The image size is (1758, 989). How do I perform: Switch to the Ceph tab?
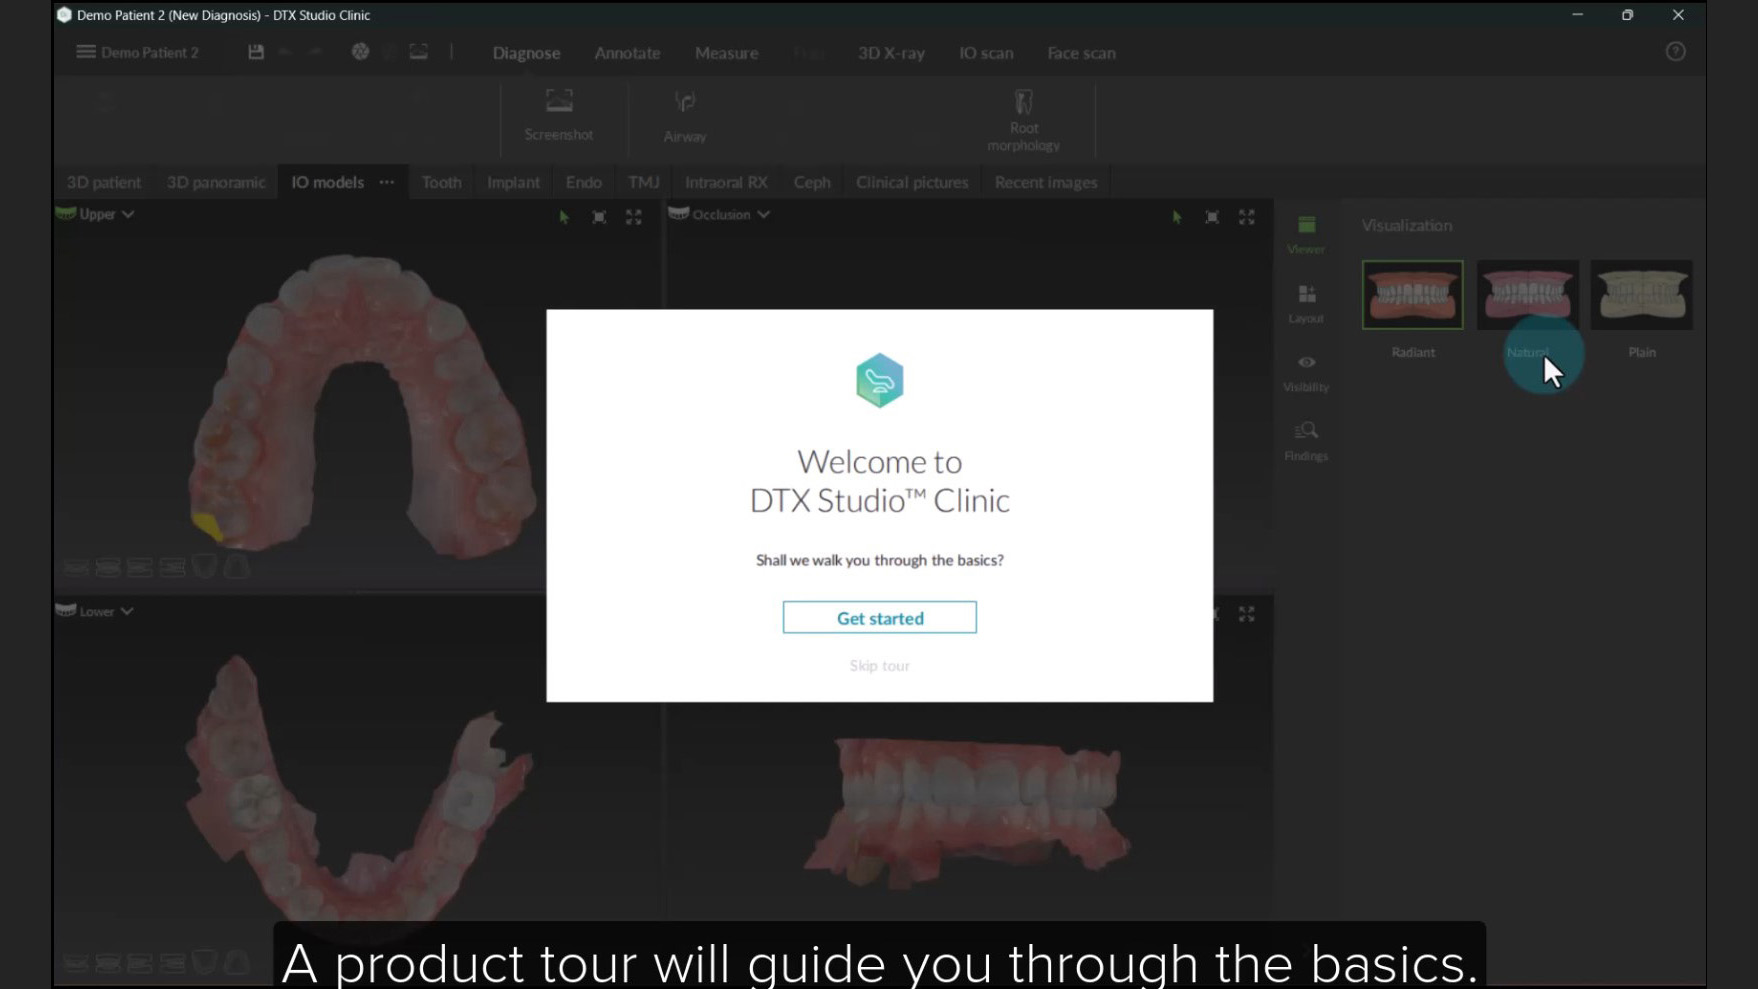(x=812, y=182)
